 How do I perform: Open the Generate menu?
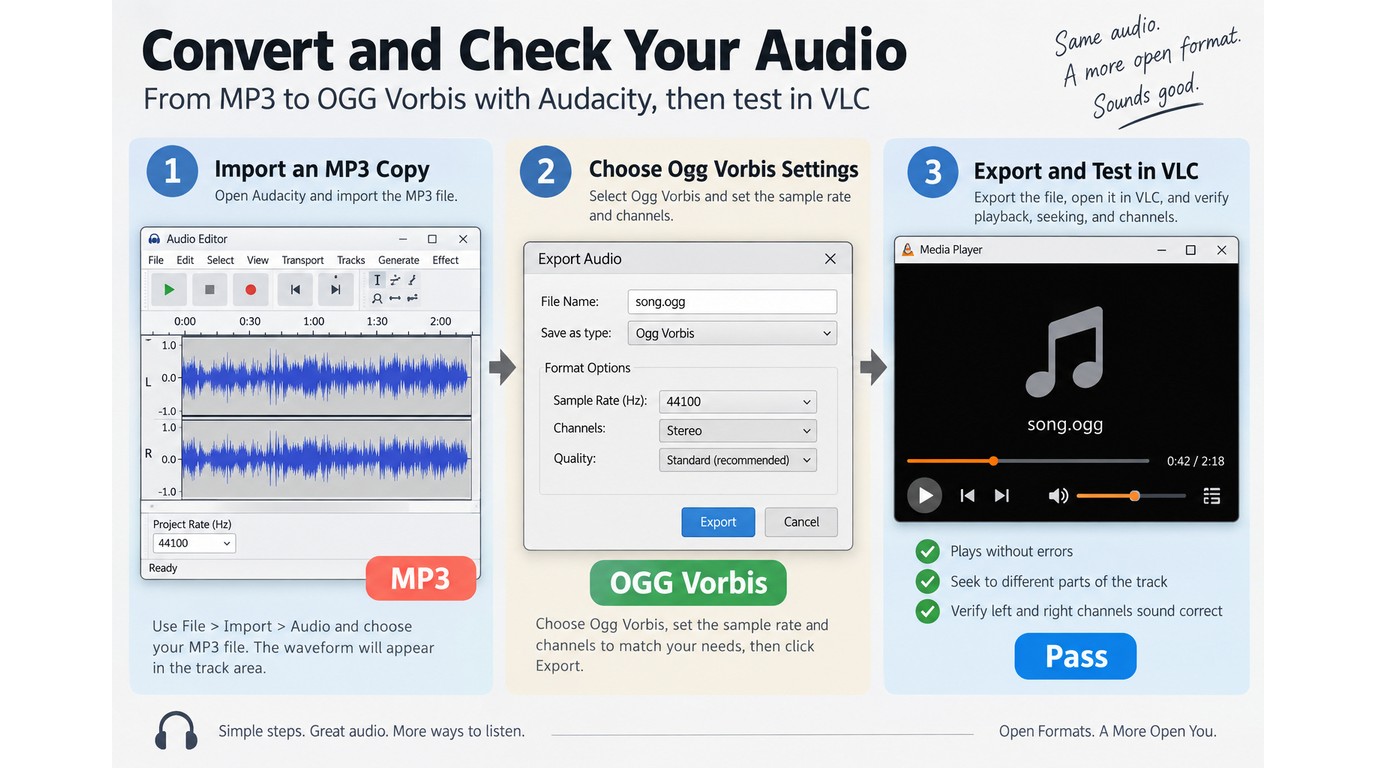(399, 260)
